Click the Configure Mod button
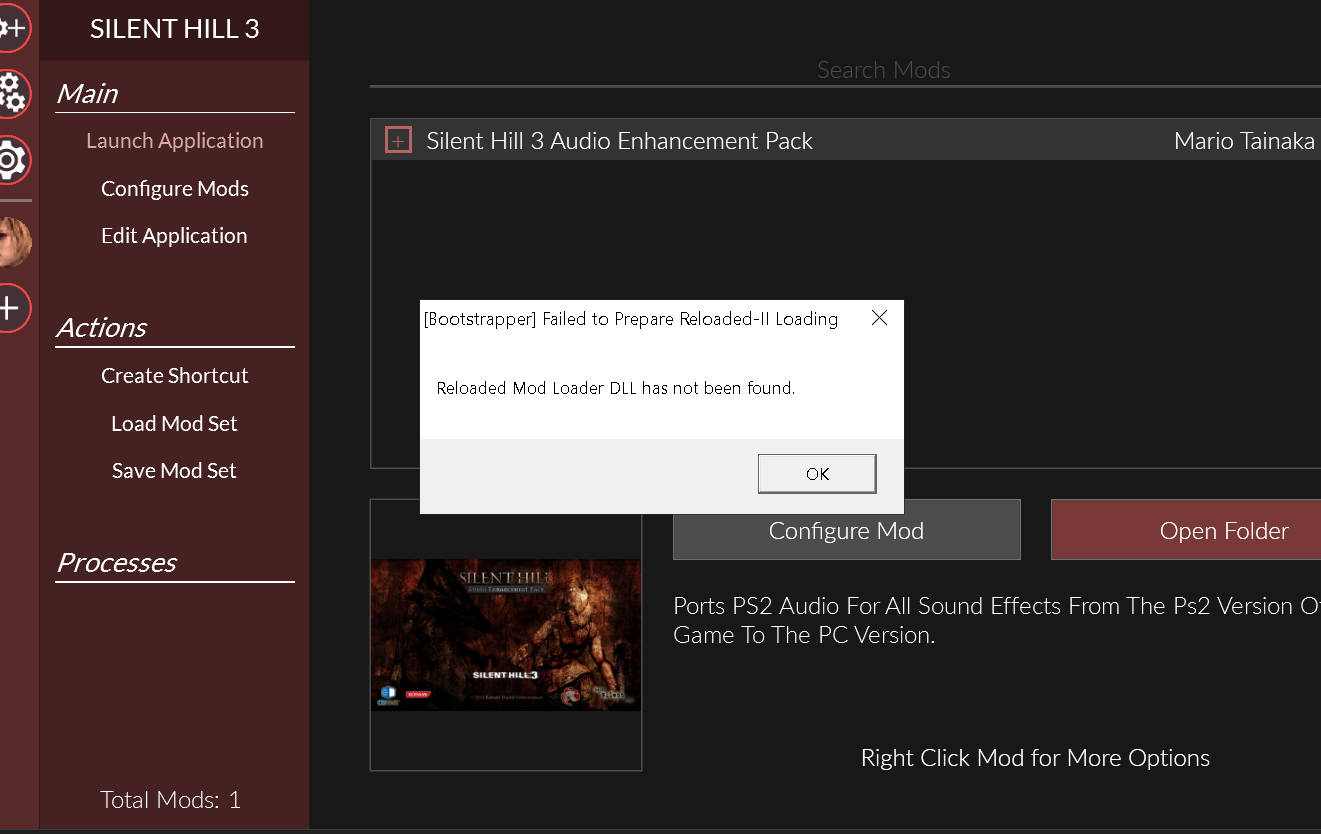 tap(846, 530)
